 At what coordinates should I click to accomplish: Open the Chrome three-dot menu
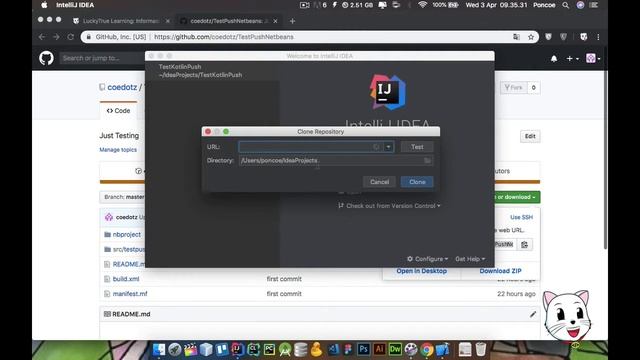coord(598,37)
